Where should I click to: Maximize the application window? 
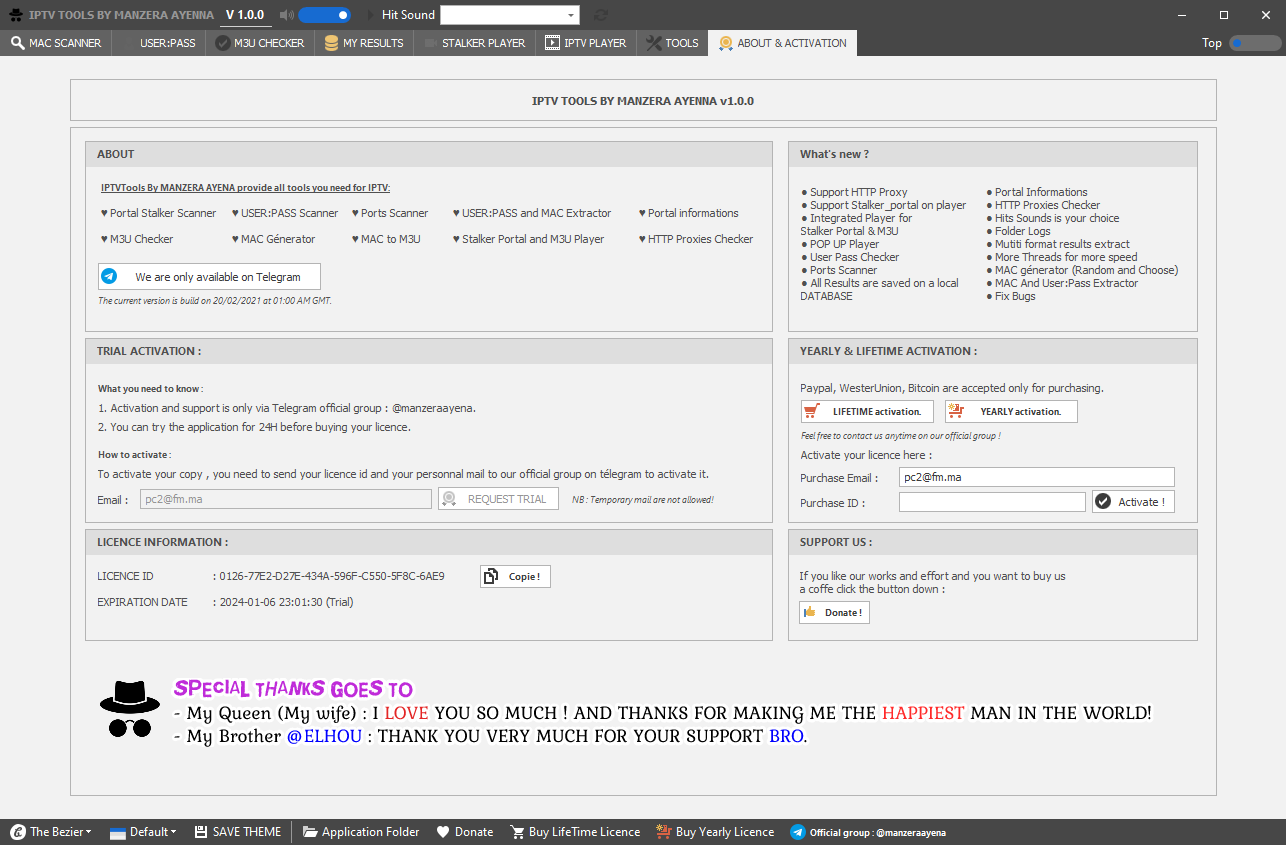coord(1223,15)
